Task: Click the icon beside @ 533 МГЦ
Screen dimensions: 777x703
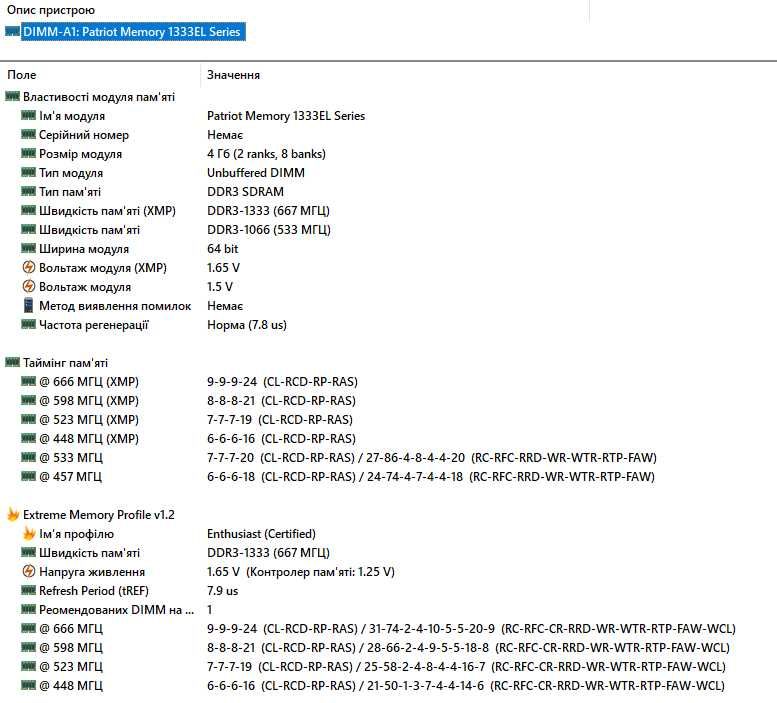Action: [28, 457]
